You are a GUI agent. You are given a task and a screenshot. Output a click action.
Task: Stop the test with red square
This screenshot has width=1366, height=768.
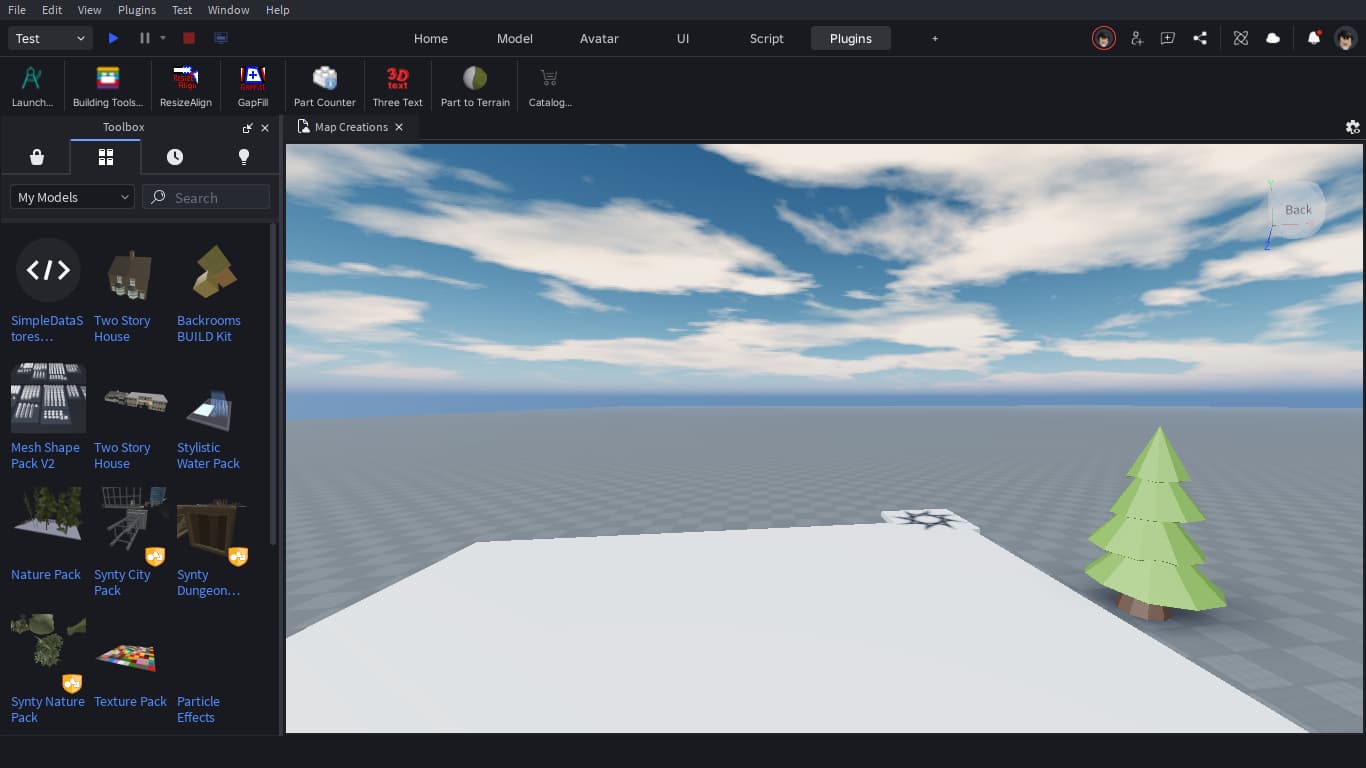[x=189, y=38]
